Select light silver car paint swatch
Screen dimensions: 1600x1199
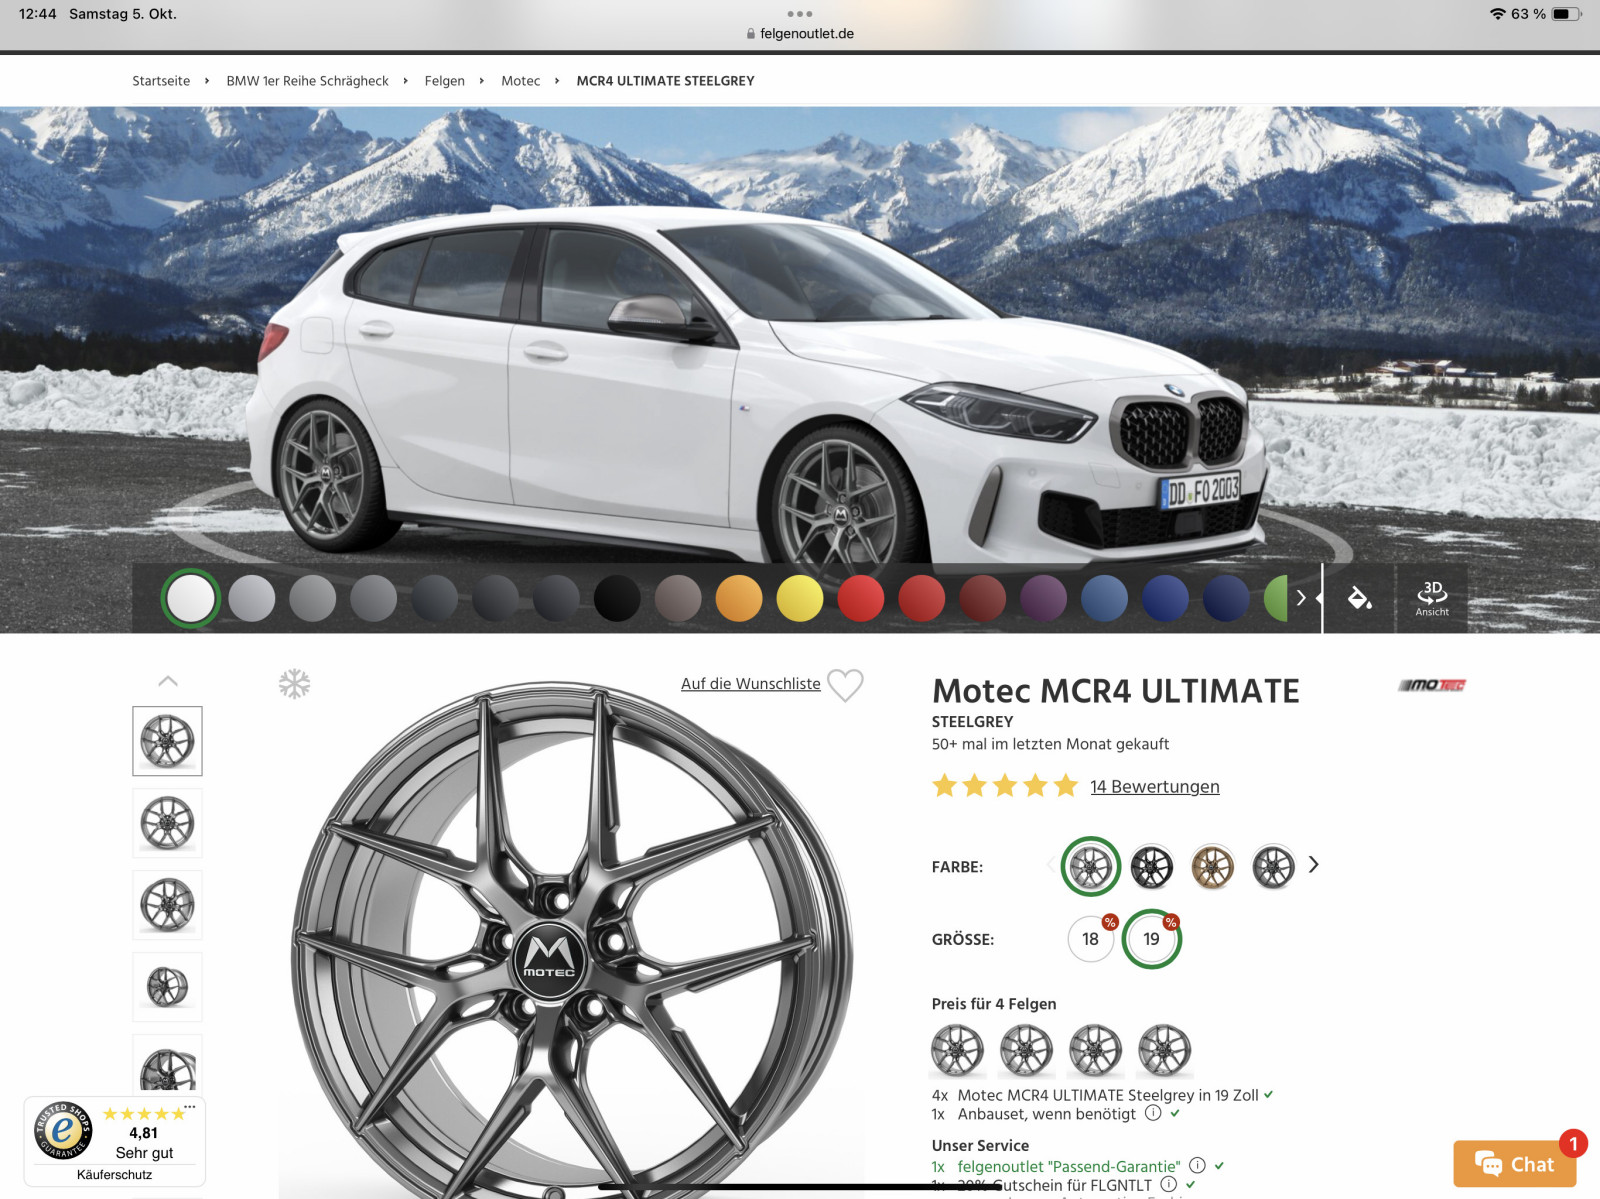252,598
